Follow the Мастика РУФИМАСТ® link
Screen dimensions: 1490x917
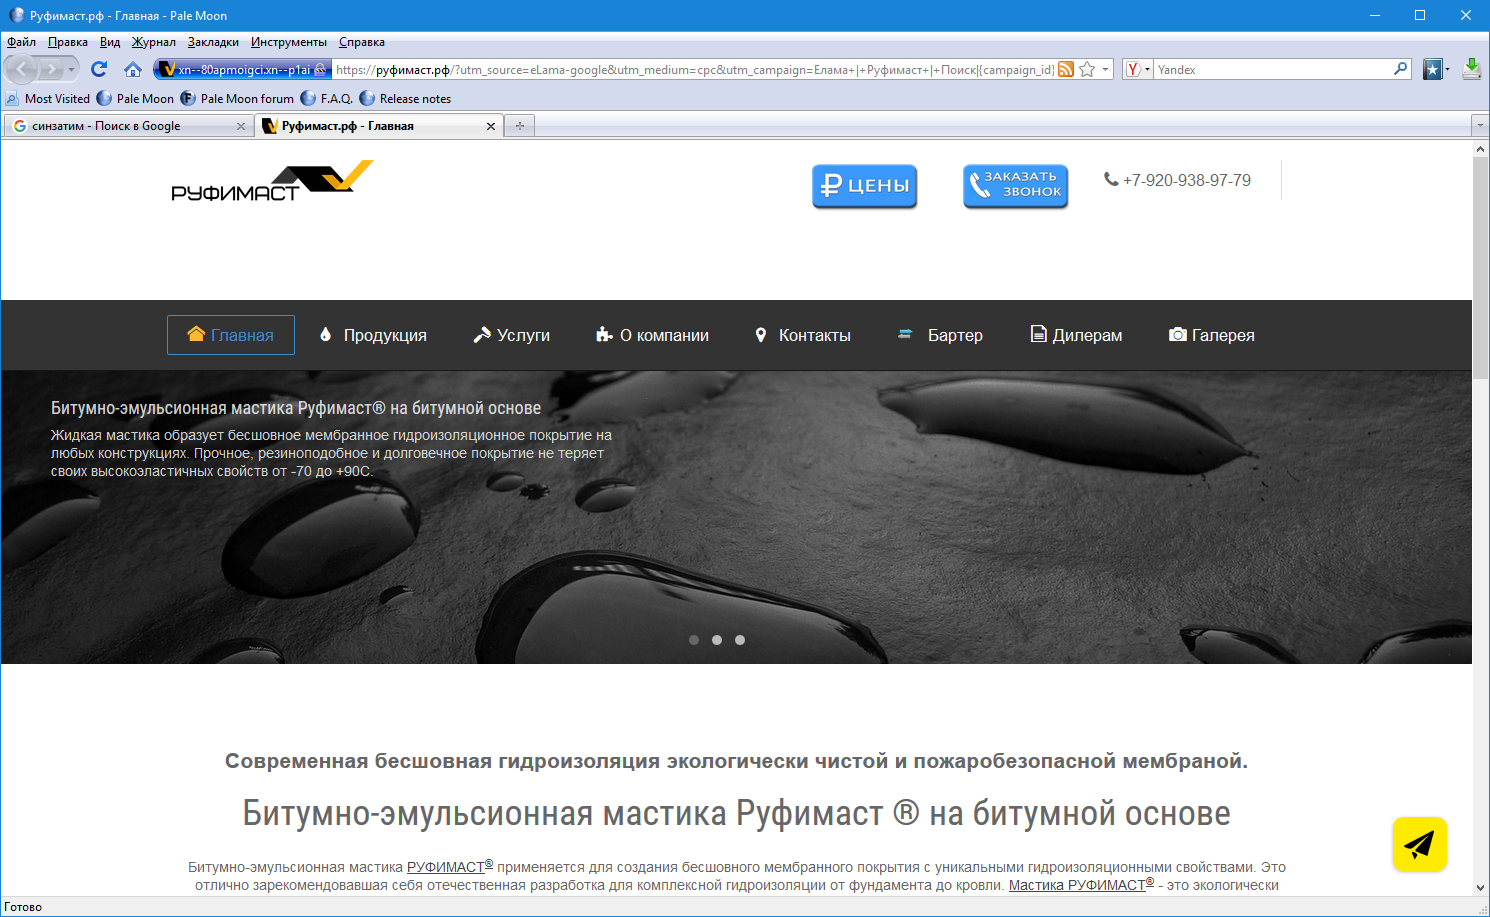point(1081,884)
